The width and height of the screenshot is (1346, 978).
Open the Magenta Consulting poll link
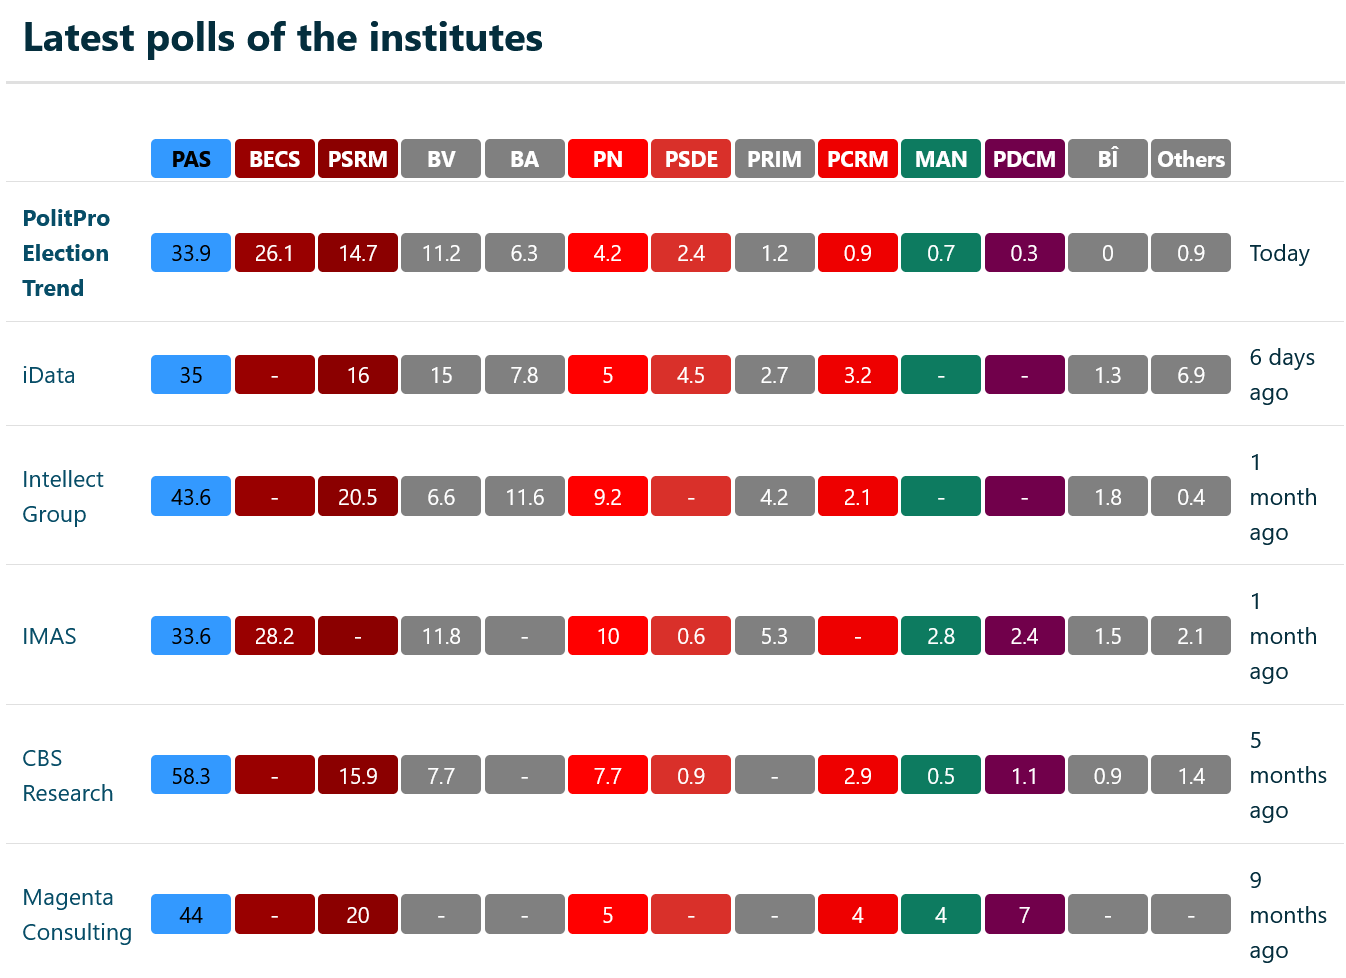click(77, 915)
